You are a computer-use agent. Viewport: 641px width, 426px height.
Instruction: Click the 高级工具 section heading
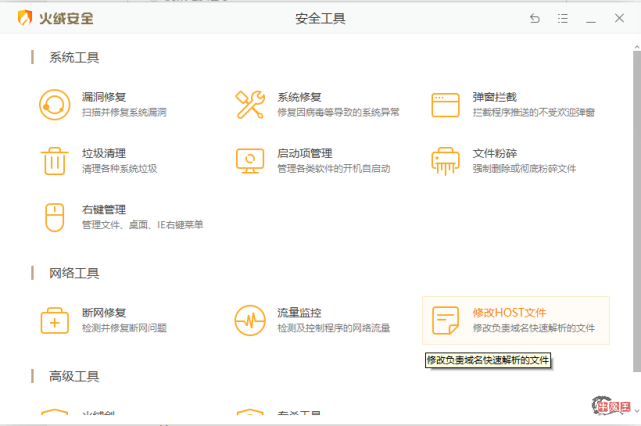point(74,376)
